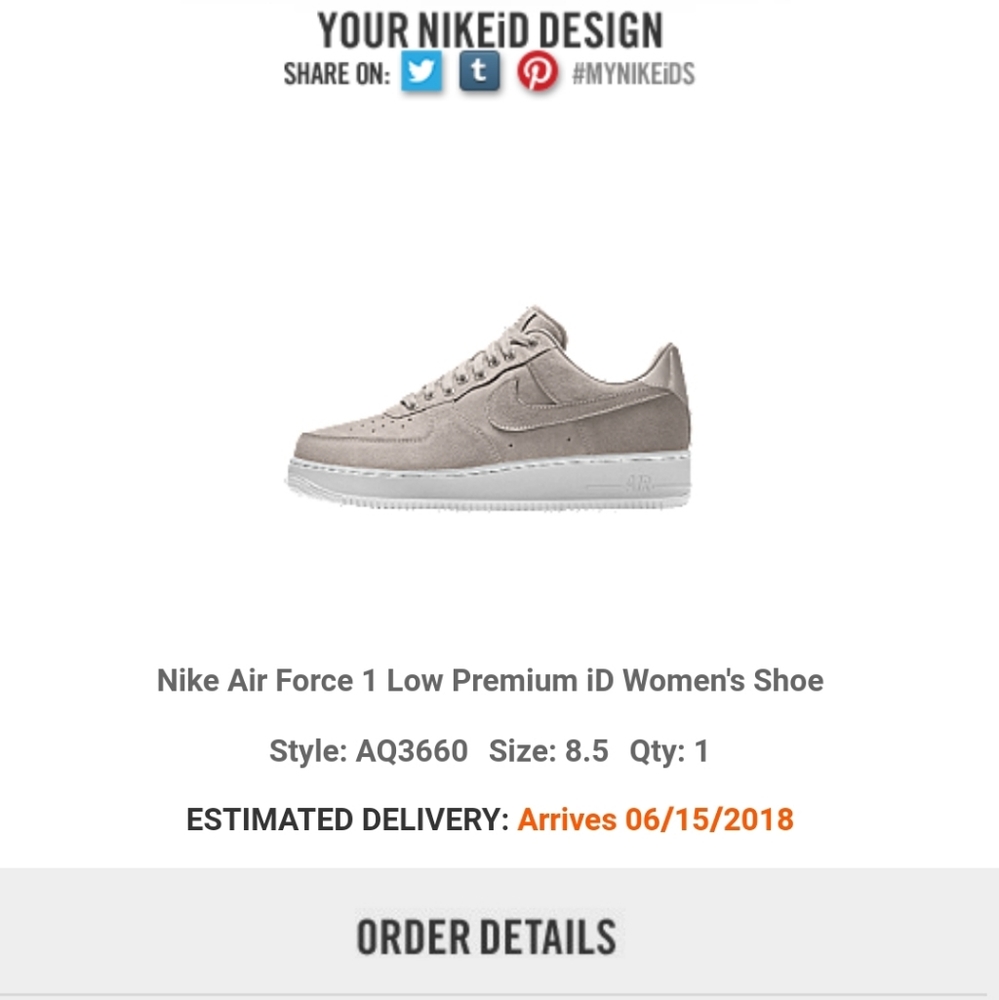Expand the ORDER DETAILS section
This screenshot has width=999, height=1000.
coord(487,936)
